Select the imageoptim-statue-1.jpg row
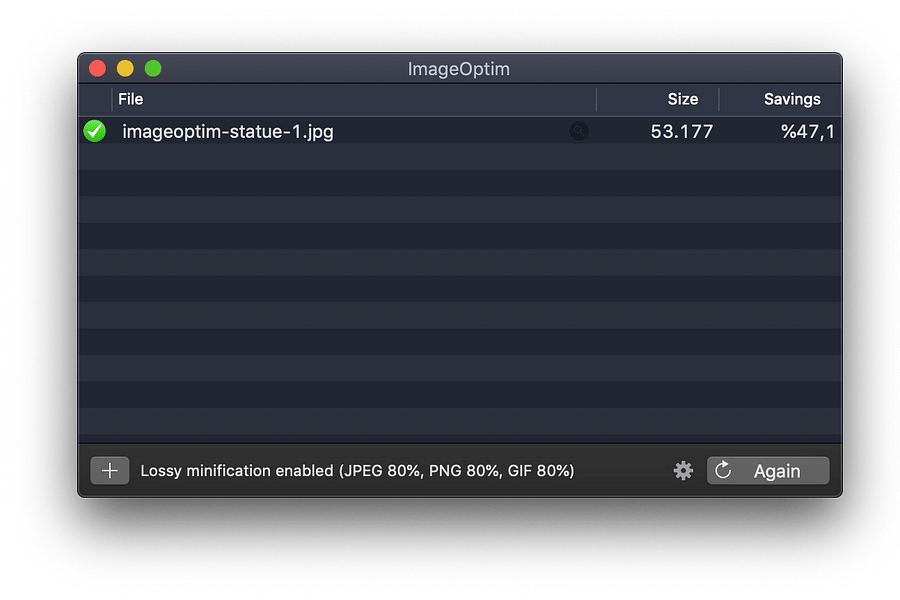Image resolution: width=900 pixels, height=600 pixels. 400,131
